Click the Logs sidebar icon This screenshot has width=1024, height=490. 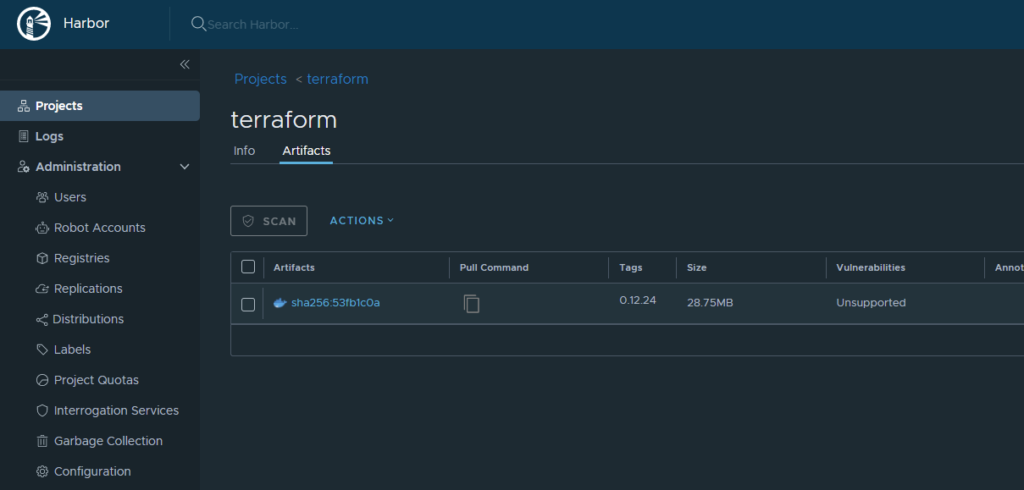[x=24, y=137]
